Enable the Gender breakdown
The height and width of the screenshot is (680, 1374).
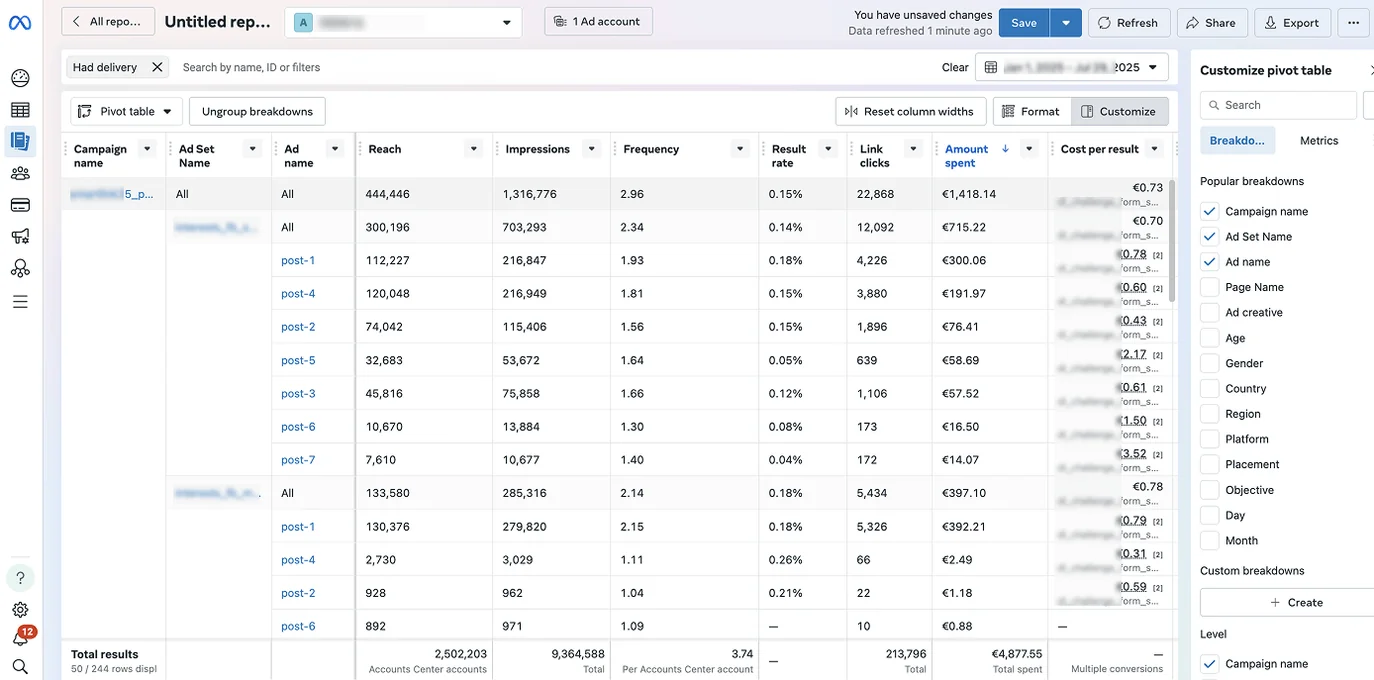click(x=1209, y=362)
